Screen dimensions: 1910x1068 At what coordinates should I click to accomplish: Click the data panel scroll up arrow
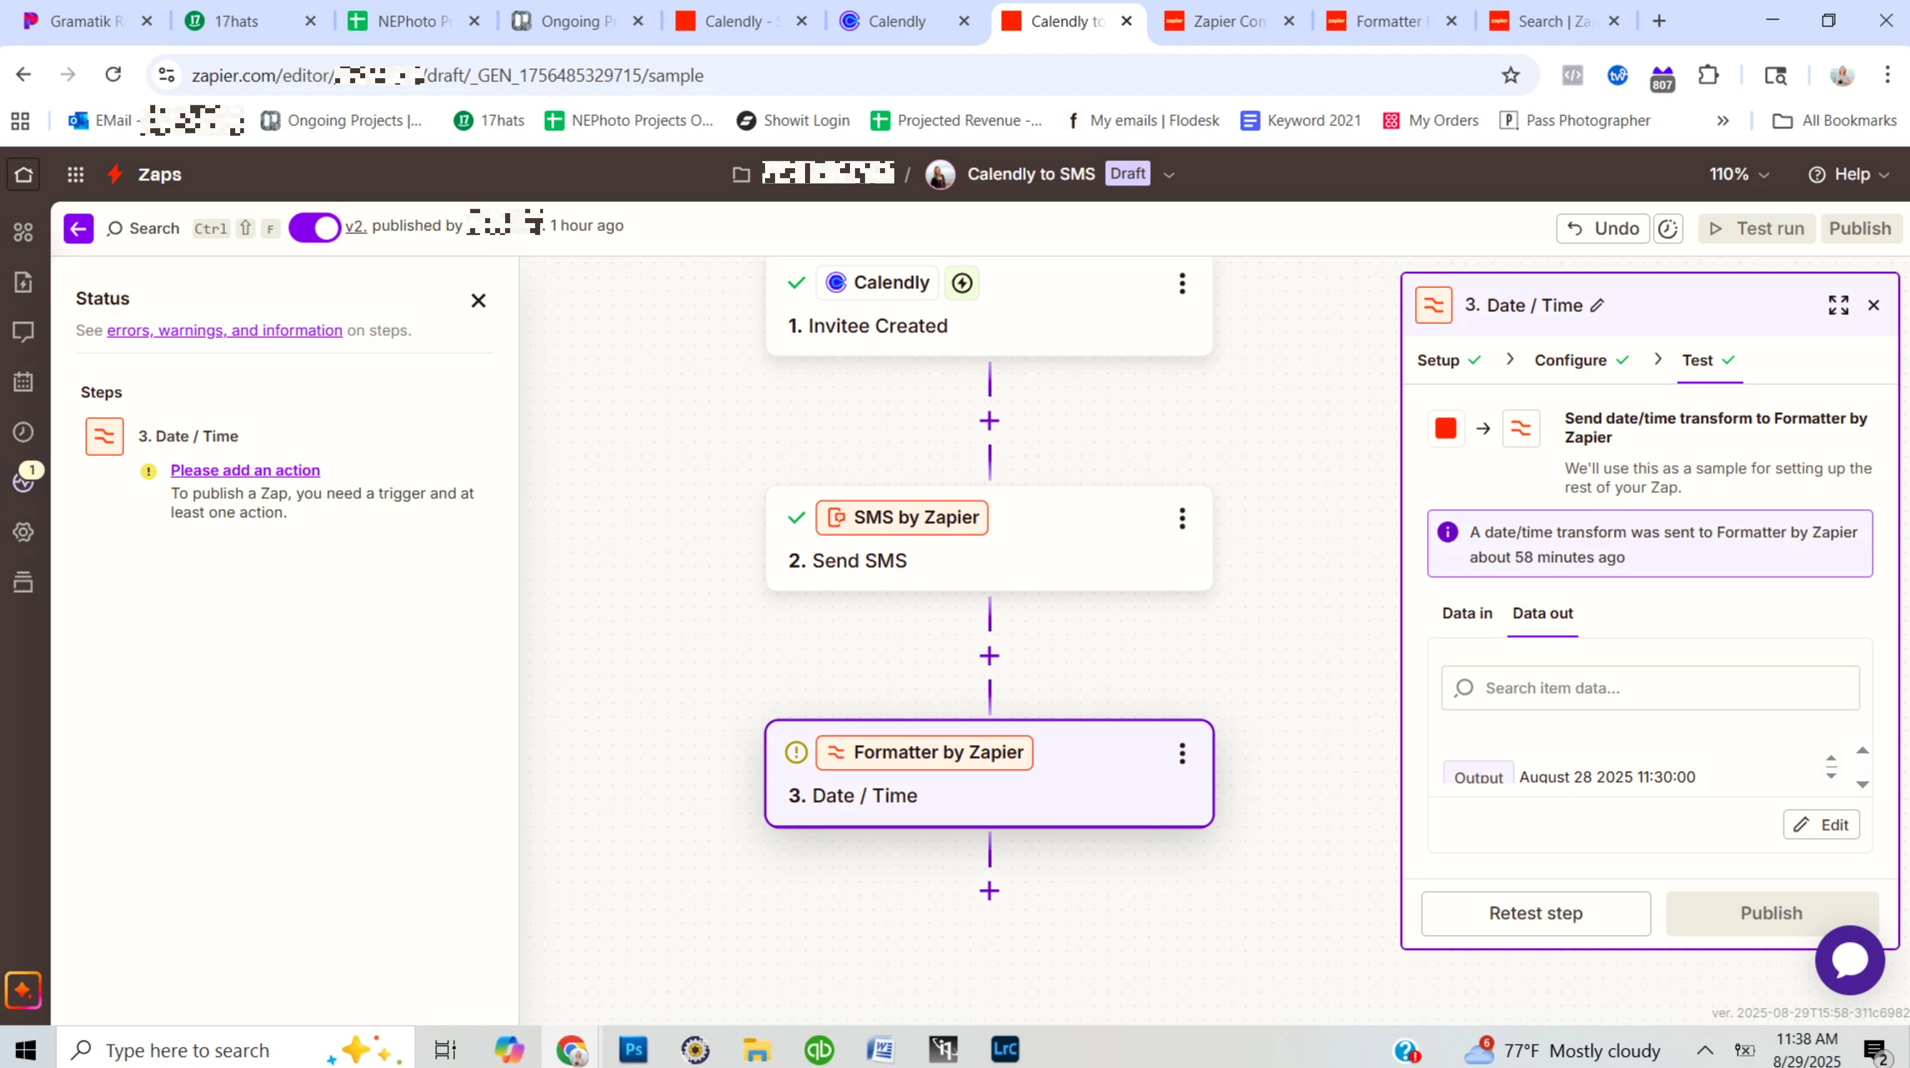point(1862,750)
